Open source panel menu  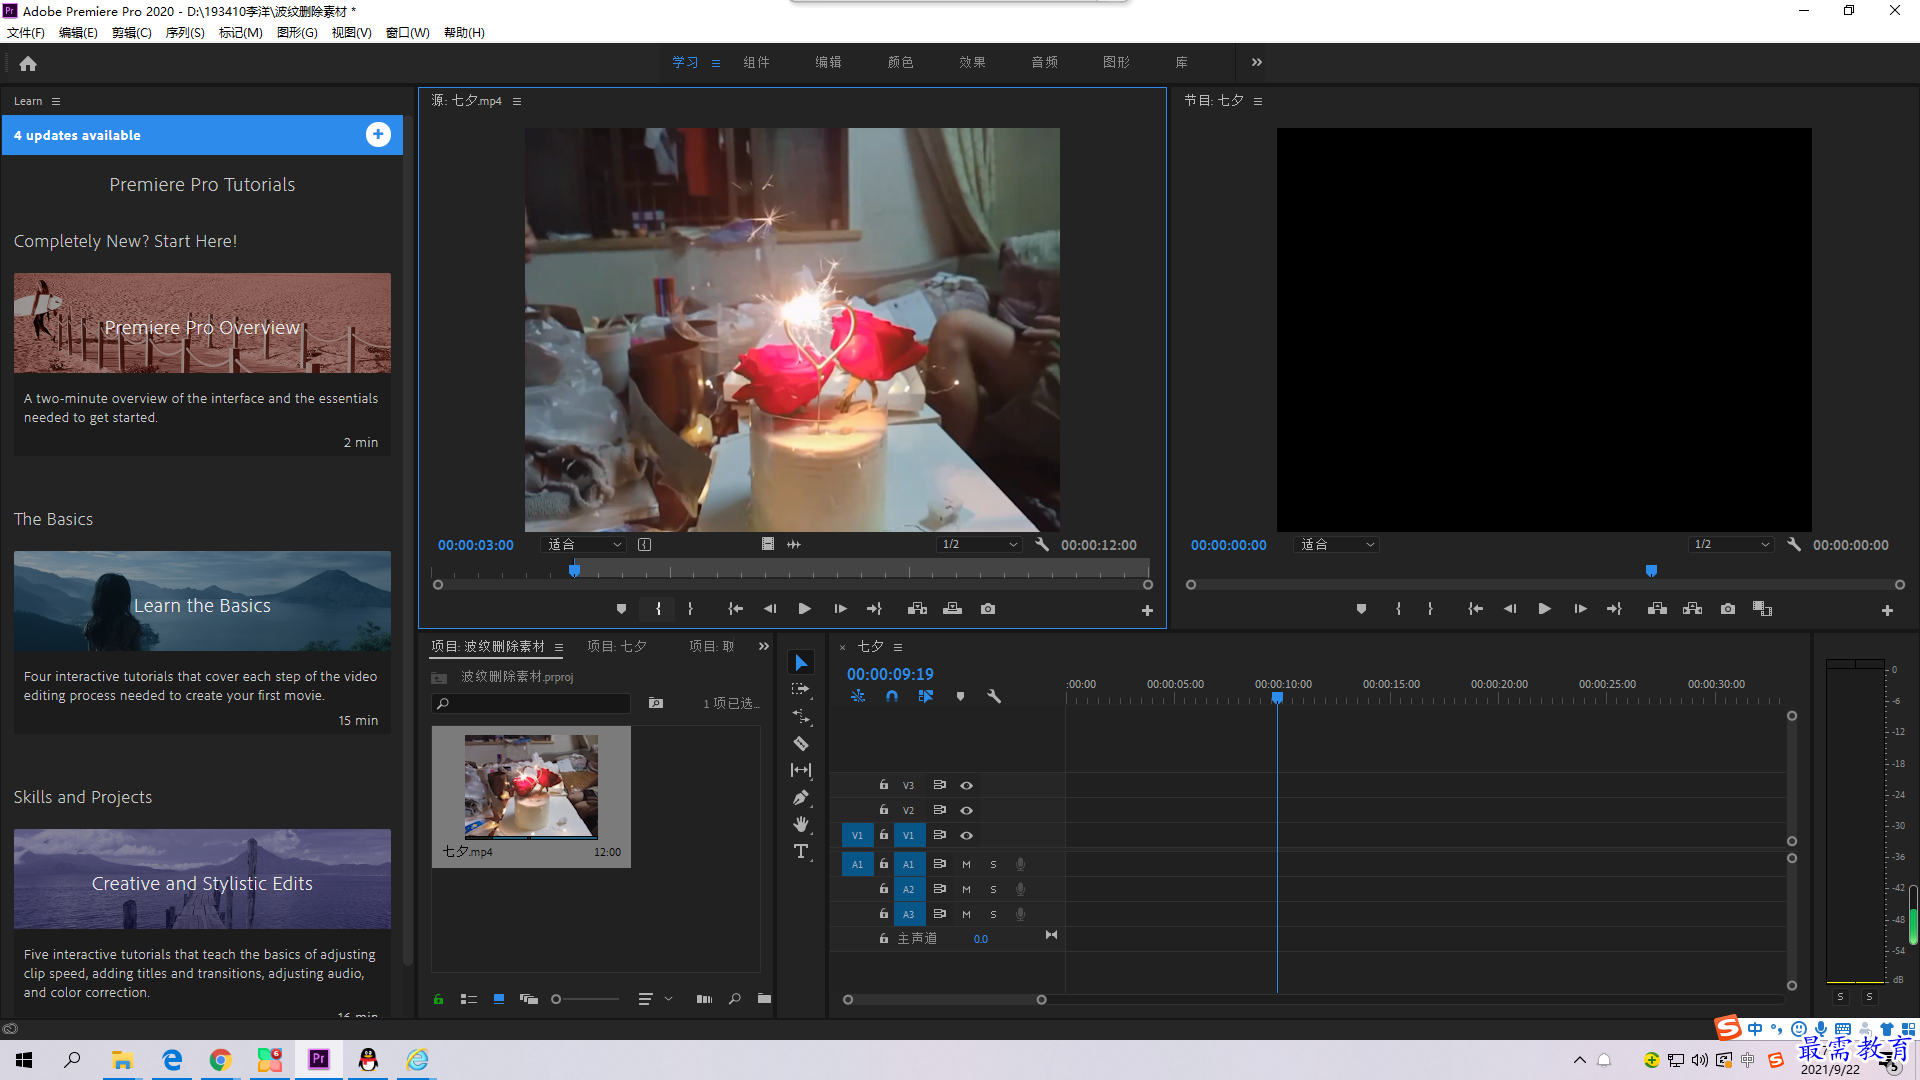[x=517, y=101]
